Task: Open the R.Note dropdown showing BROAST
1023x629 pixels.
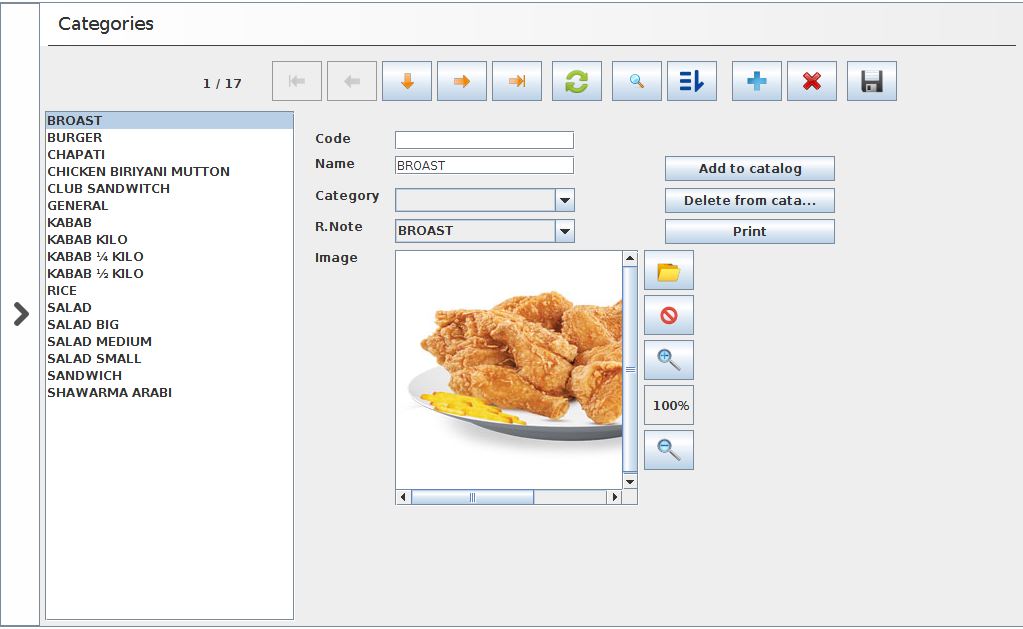Action: coord(565,231)
